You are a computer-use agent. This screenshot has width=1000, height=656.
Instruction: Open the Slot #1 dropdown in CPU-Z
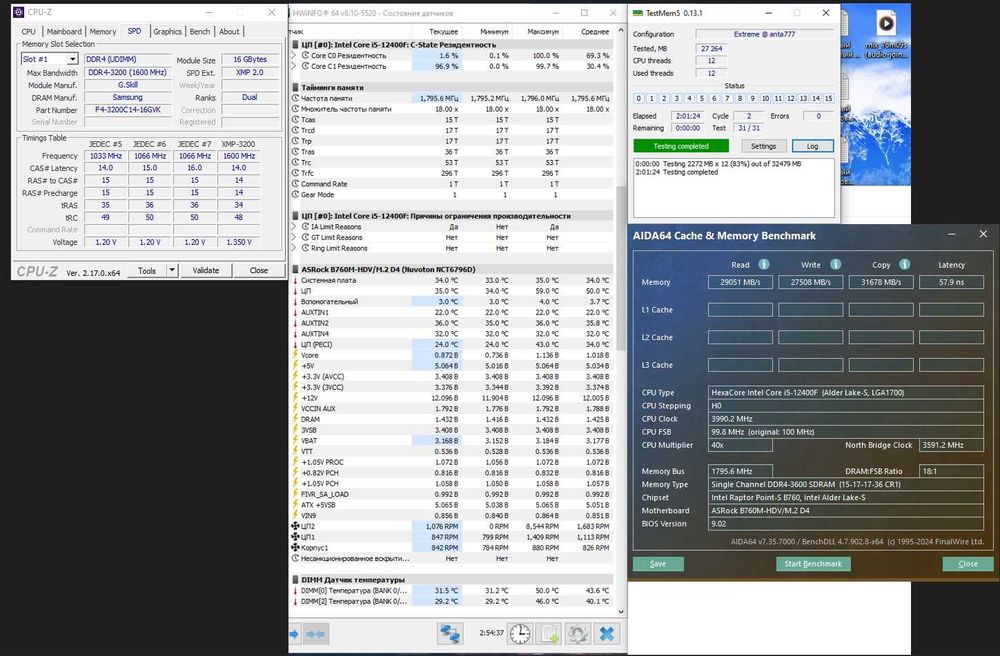pos(73,59)
